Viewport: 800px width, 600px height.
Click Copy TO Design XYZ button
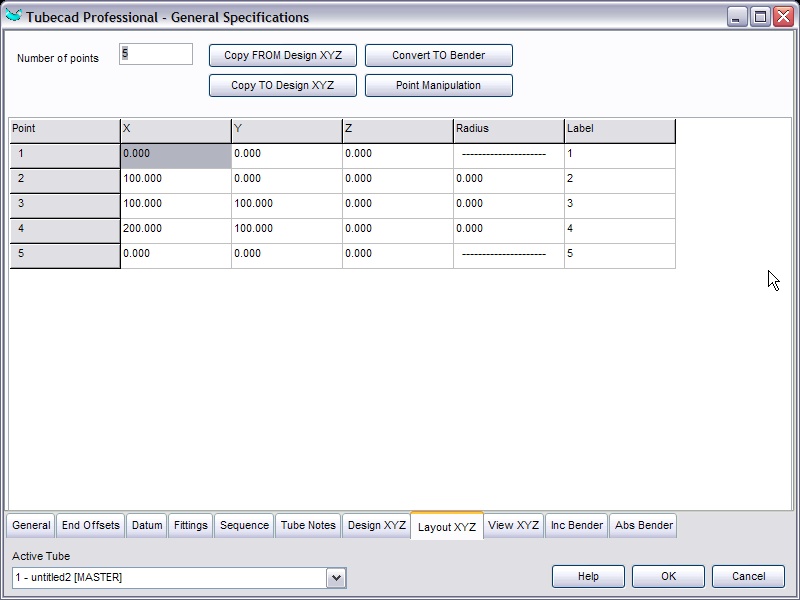coord(282,85)
